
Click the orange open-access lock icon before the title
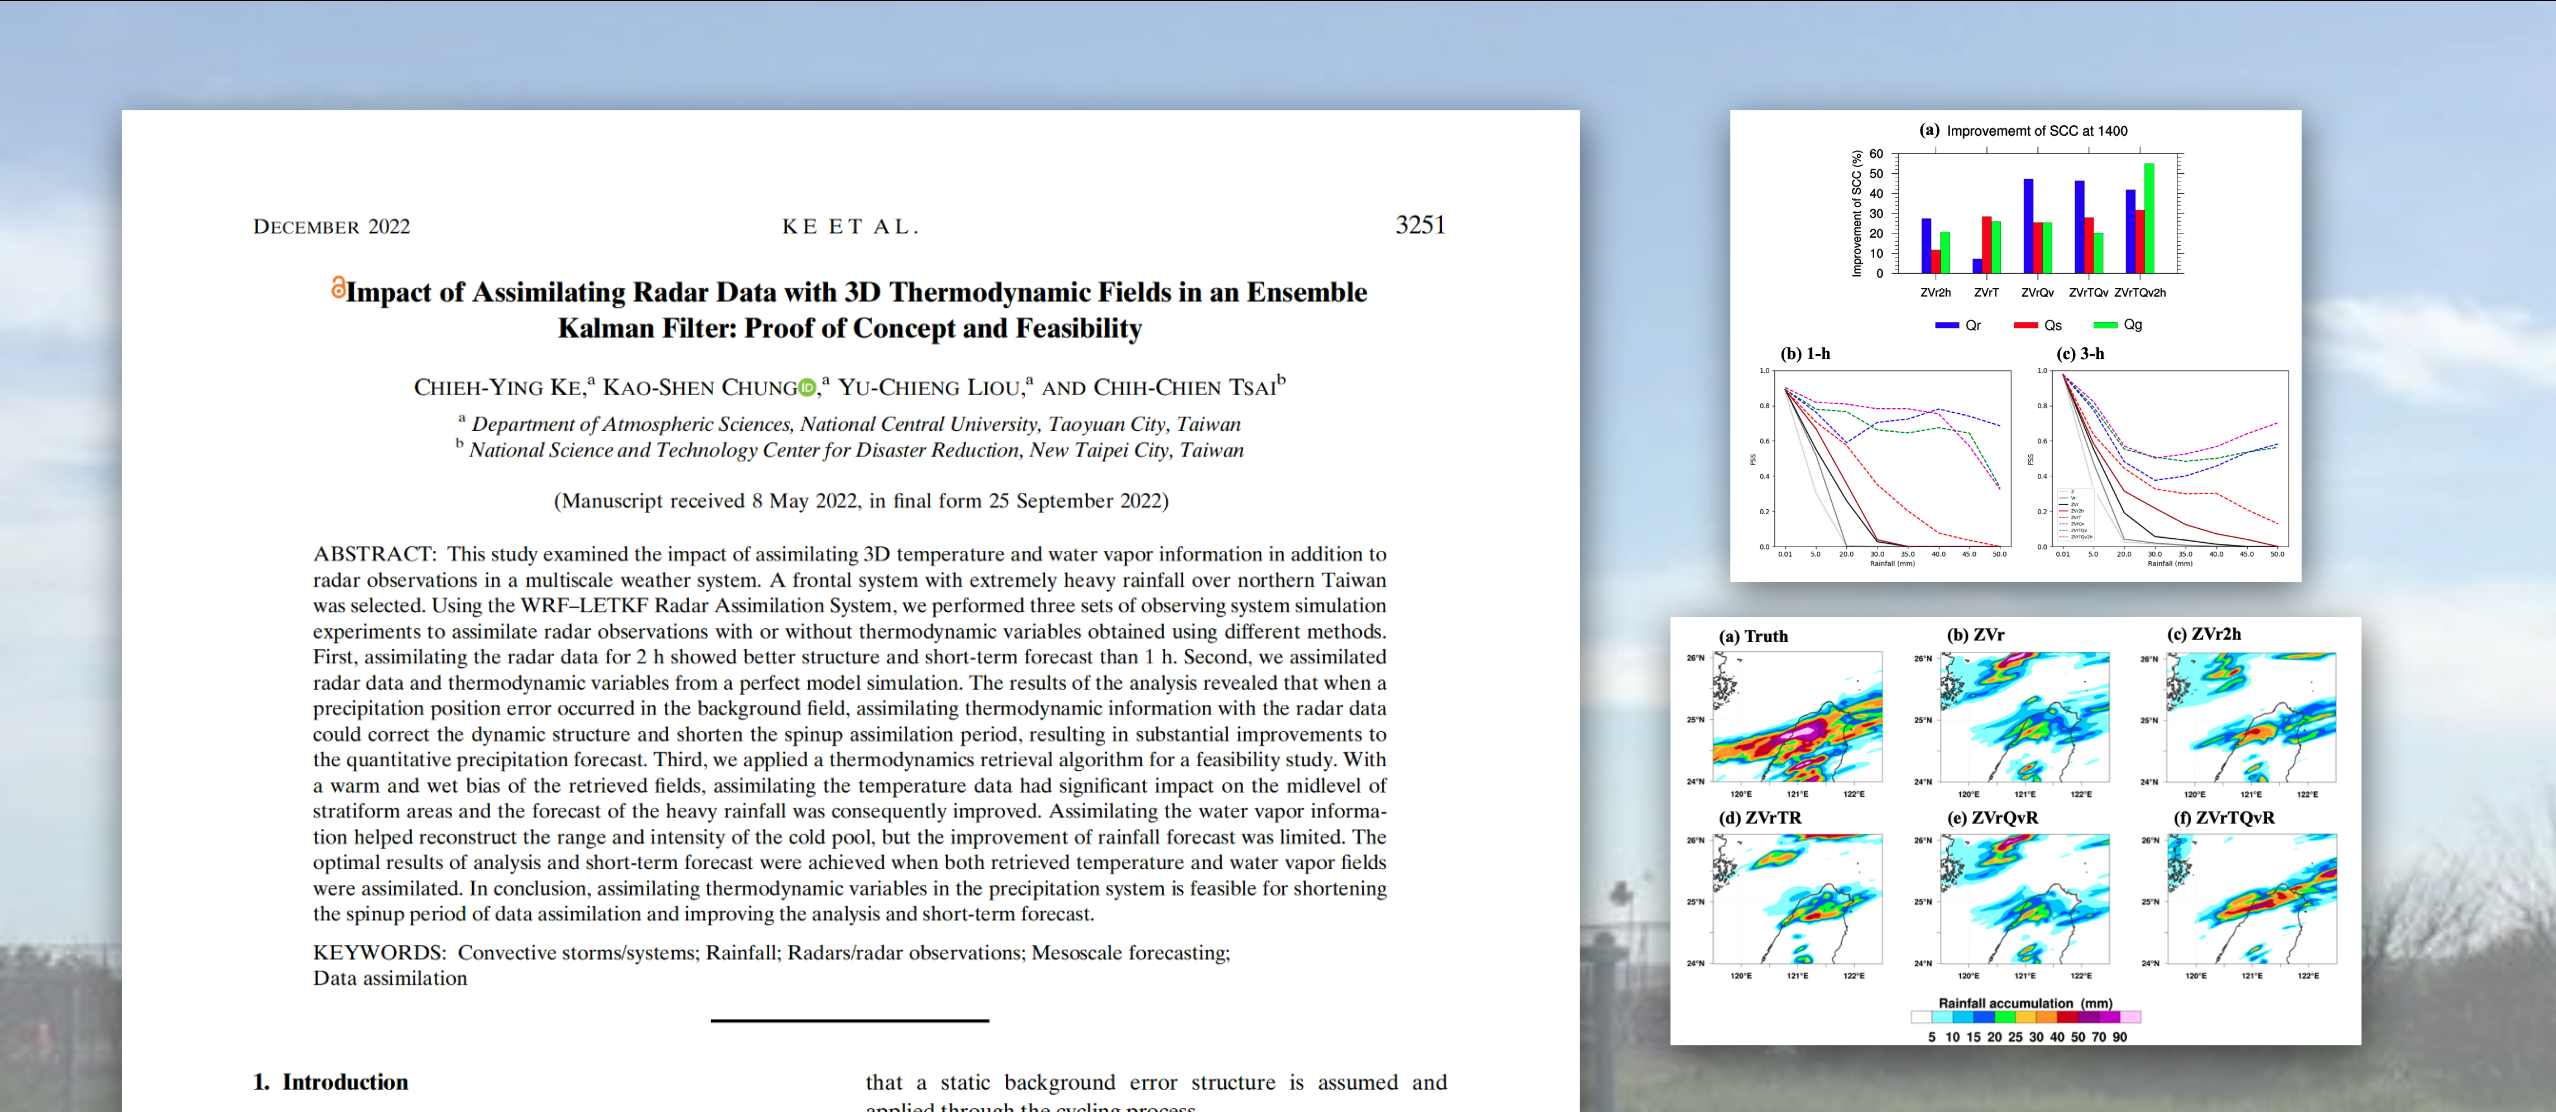338,287
